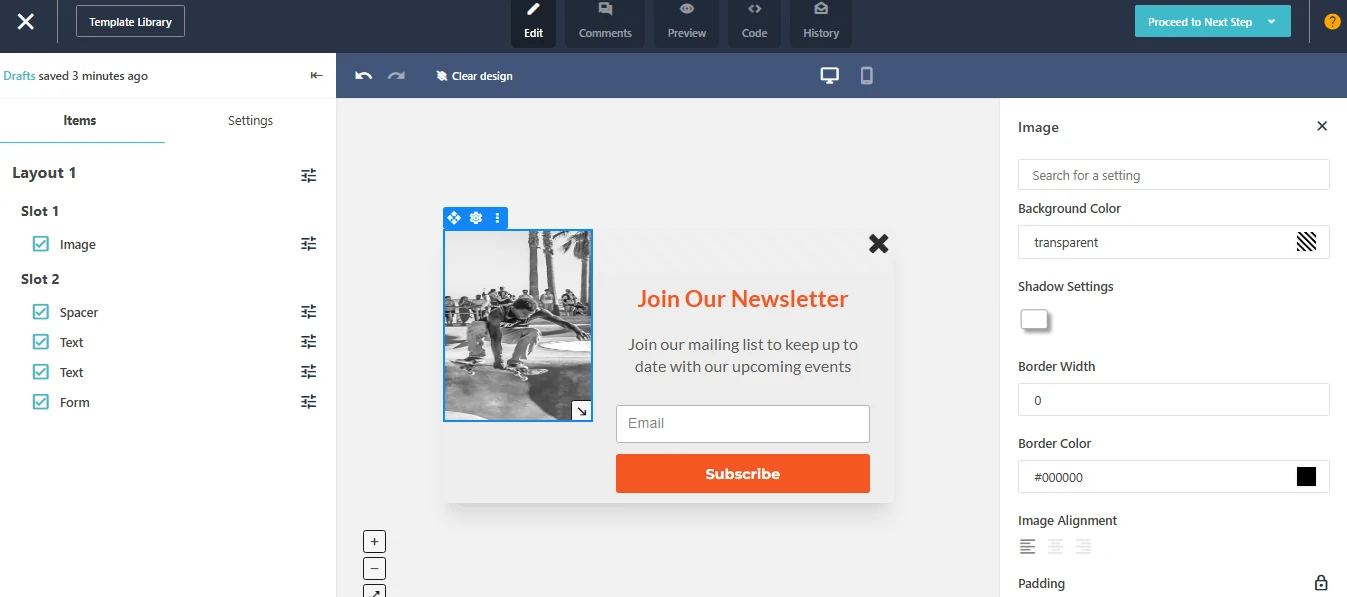
Task: Align image to the center
Action: (1055, 547)
